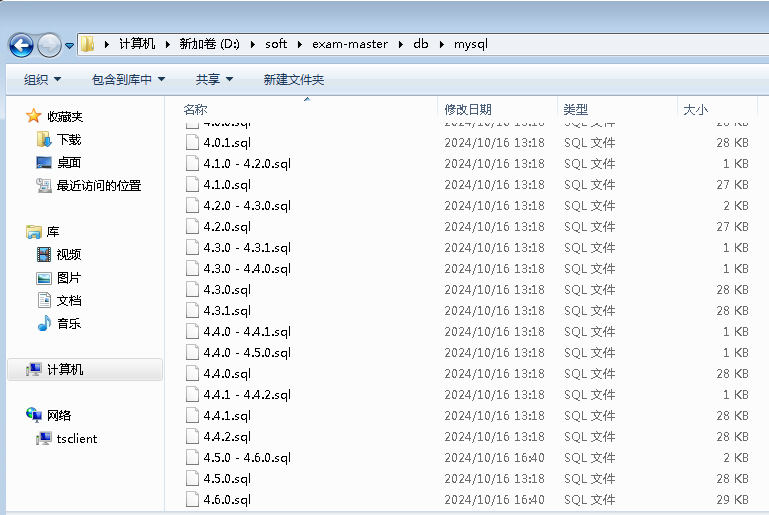Select 计算机 (Computer) in navigation pane
The width and height of the screenshot is (769, 515).
[x=65, y=370]
